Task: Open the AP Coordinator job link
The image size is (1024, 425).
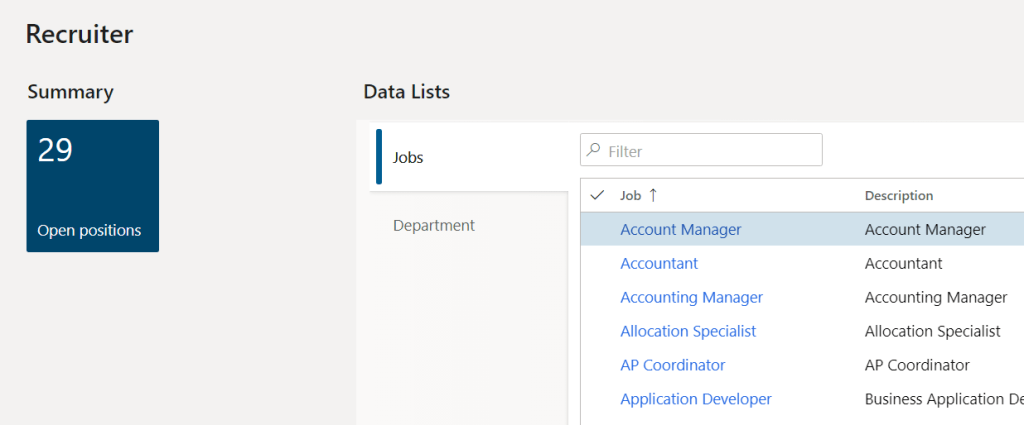Action: click(672, 365)
